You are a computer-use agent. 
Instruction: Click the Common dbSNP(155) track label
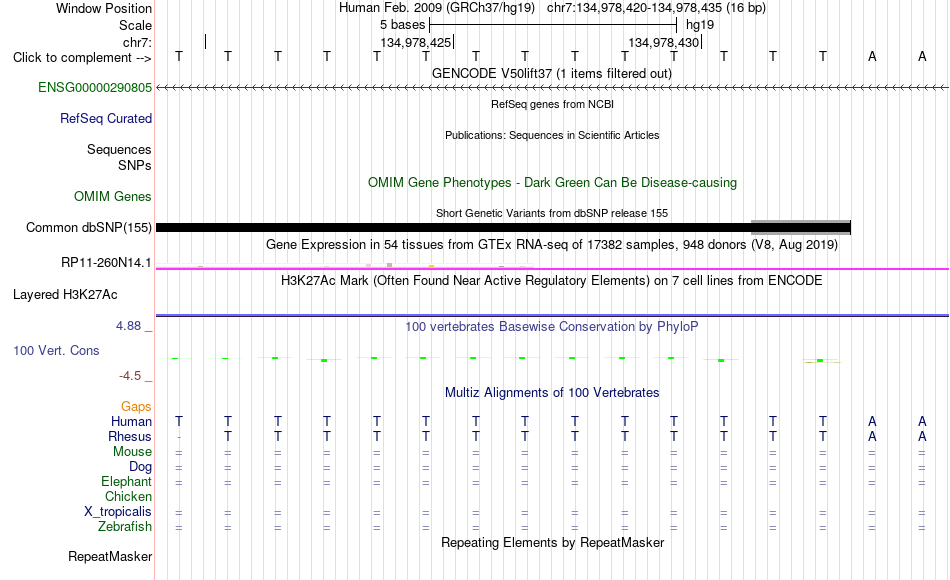[89, 228]
